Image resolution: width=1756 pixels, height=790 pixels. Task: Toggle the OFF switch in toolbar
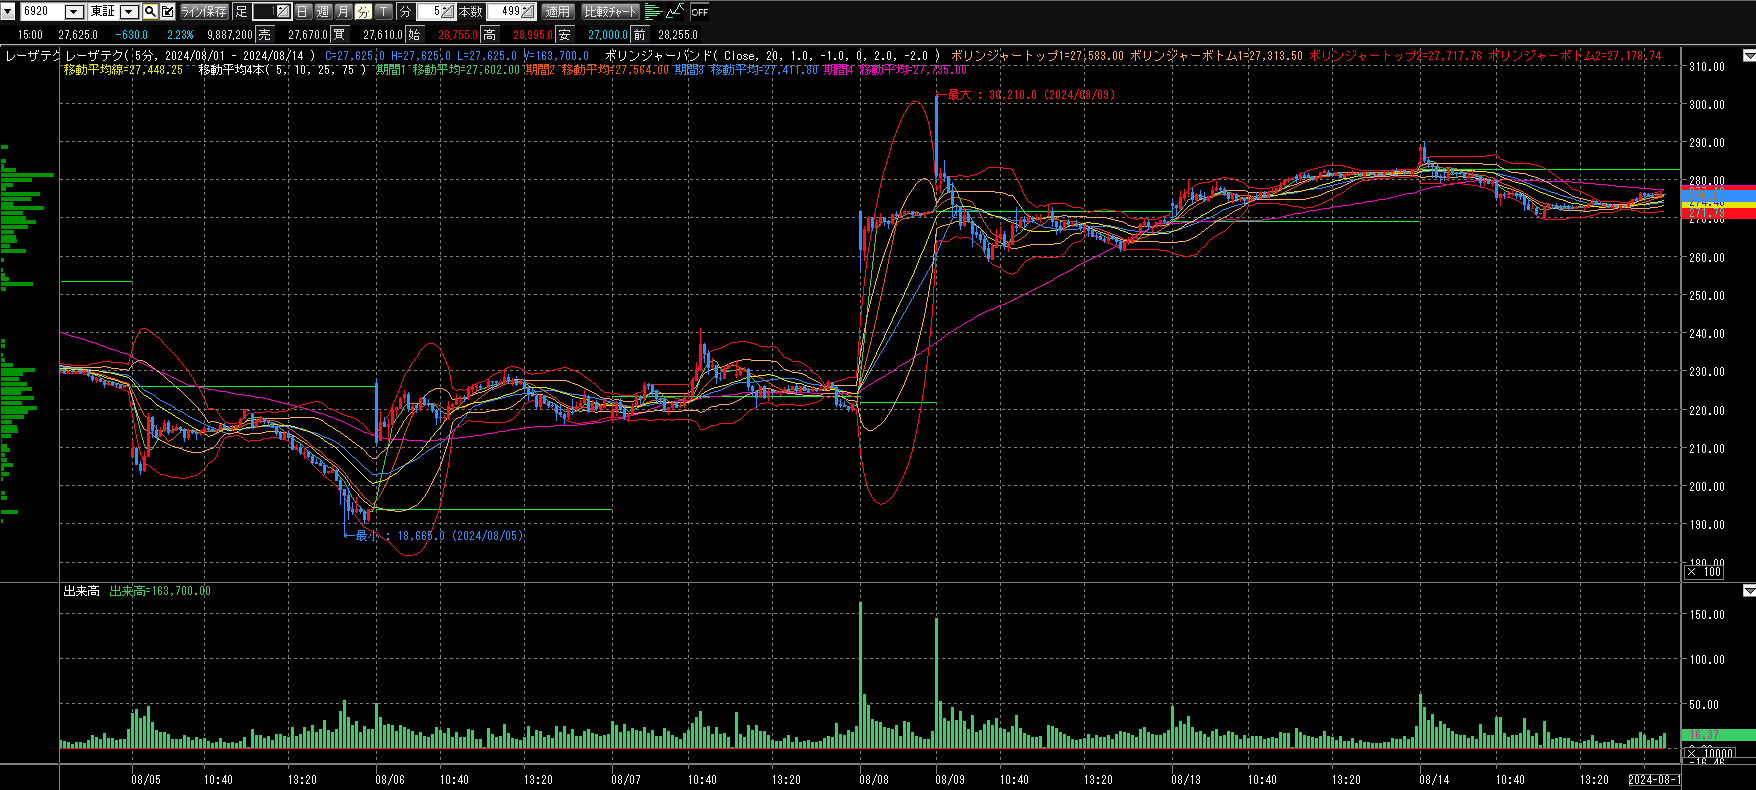pyautogui.click(x=700, y=12)
